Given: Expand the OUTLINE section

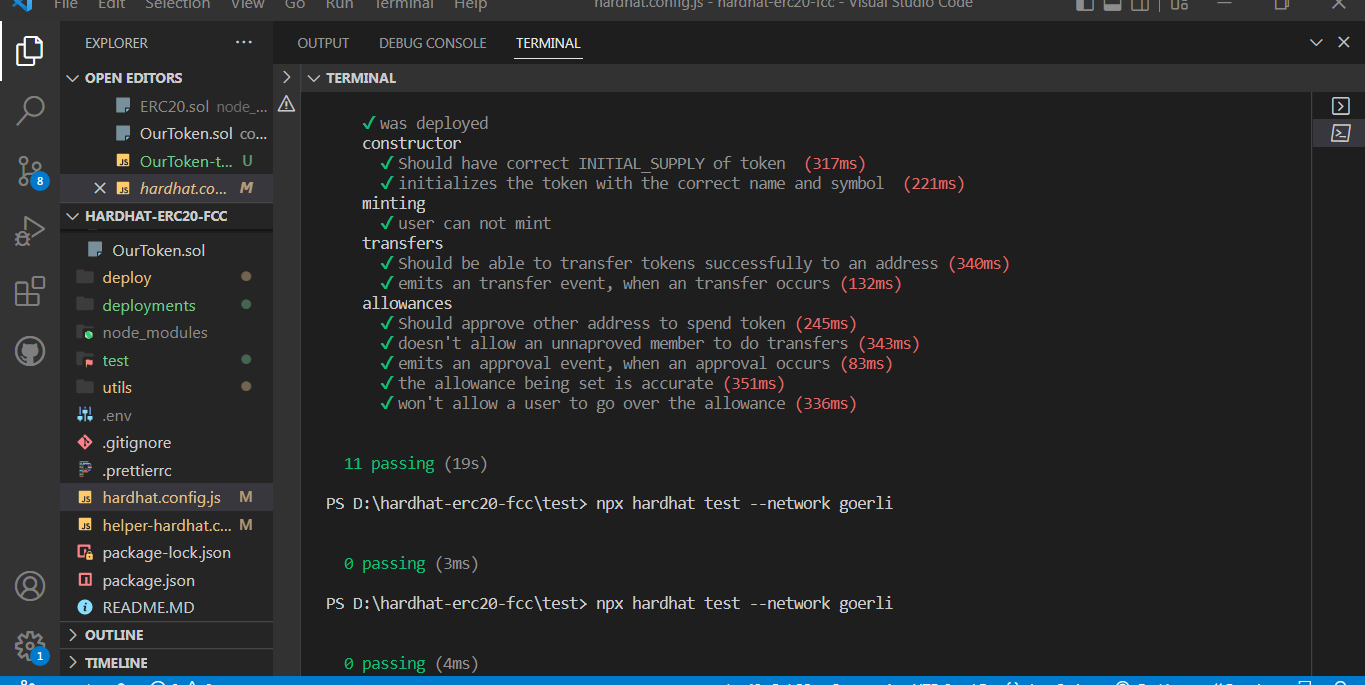Looking at the screenshot, I should coord(166,635).
